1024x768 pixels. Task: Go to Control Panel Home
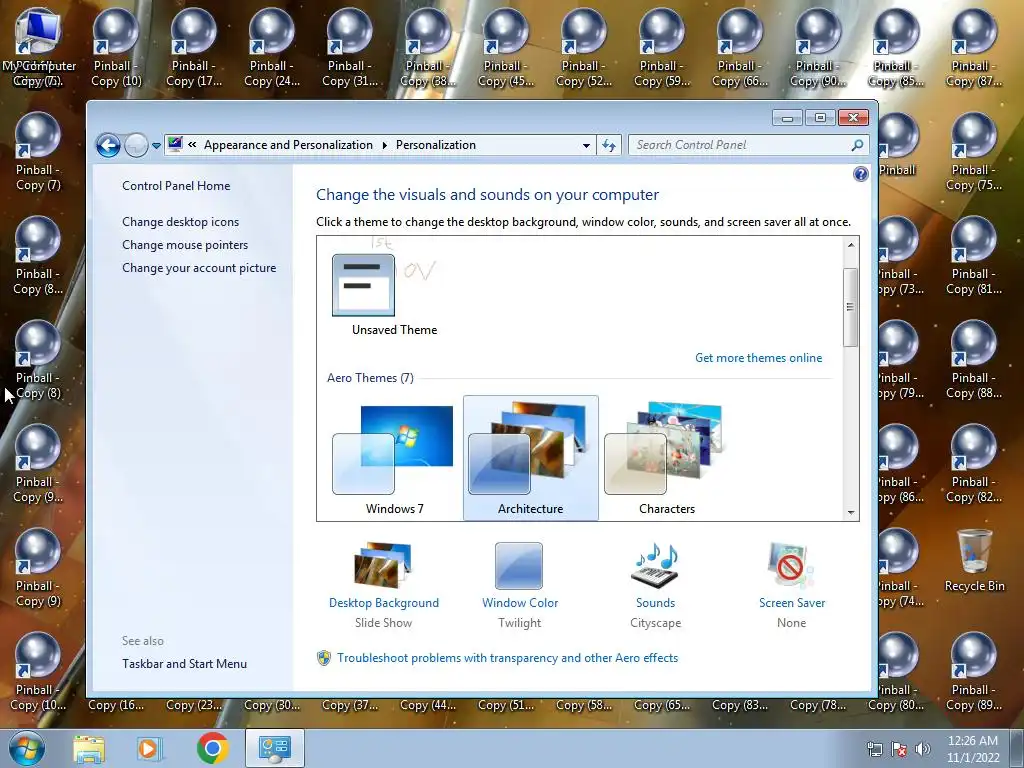[176, 185]
